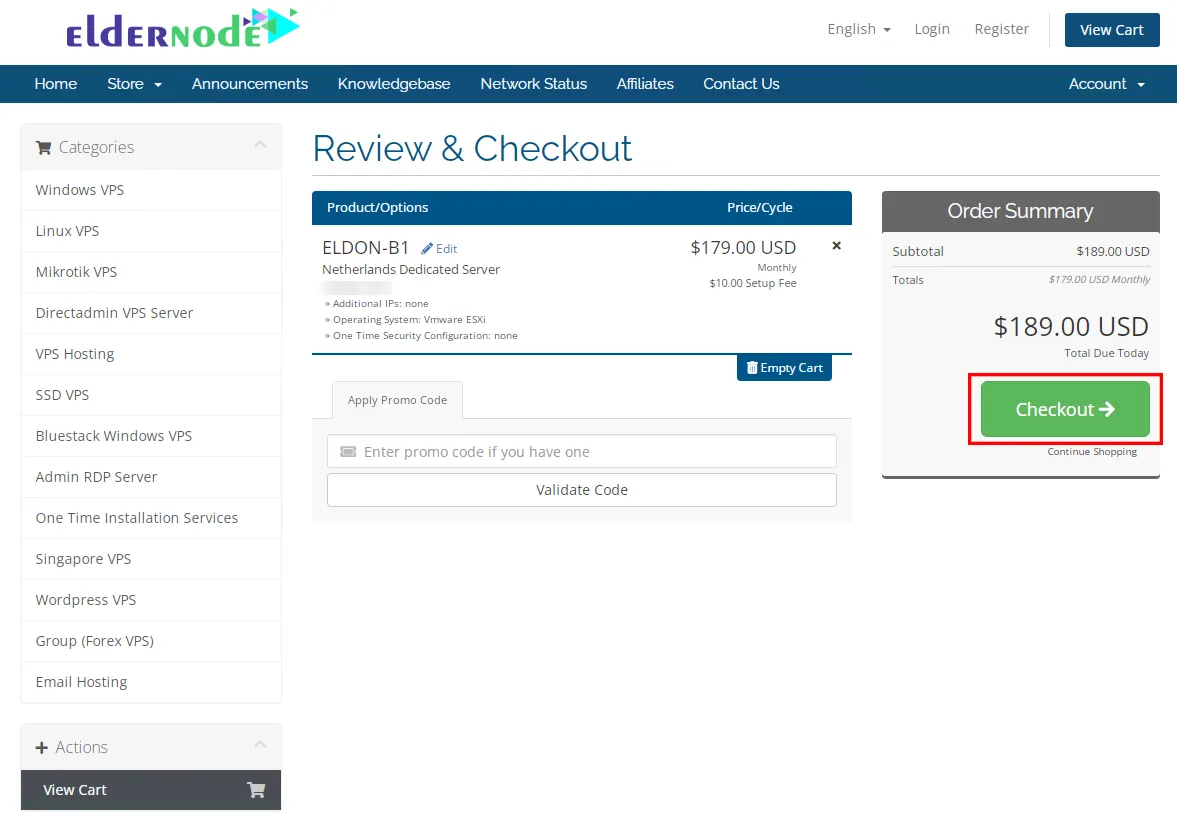Click the Validate Code button
The width and height of the screenshot is (1177, 814).
click(x=582, y=490)
